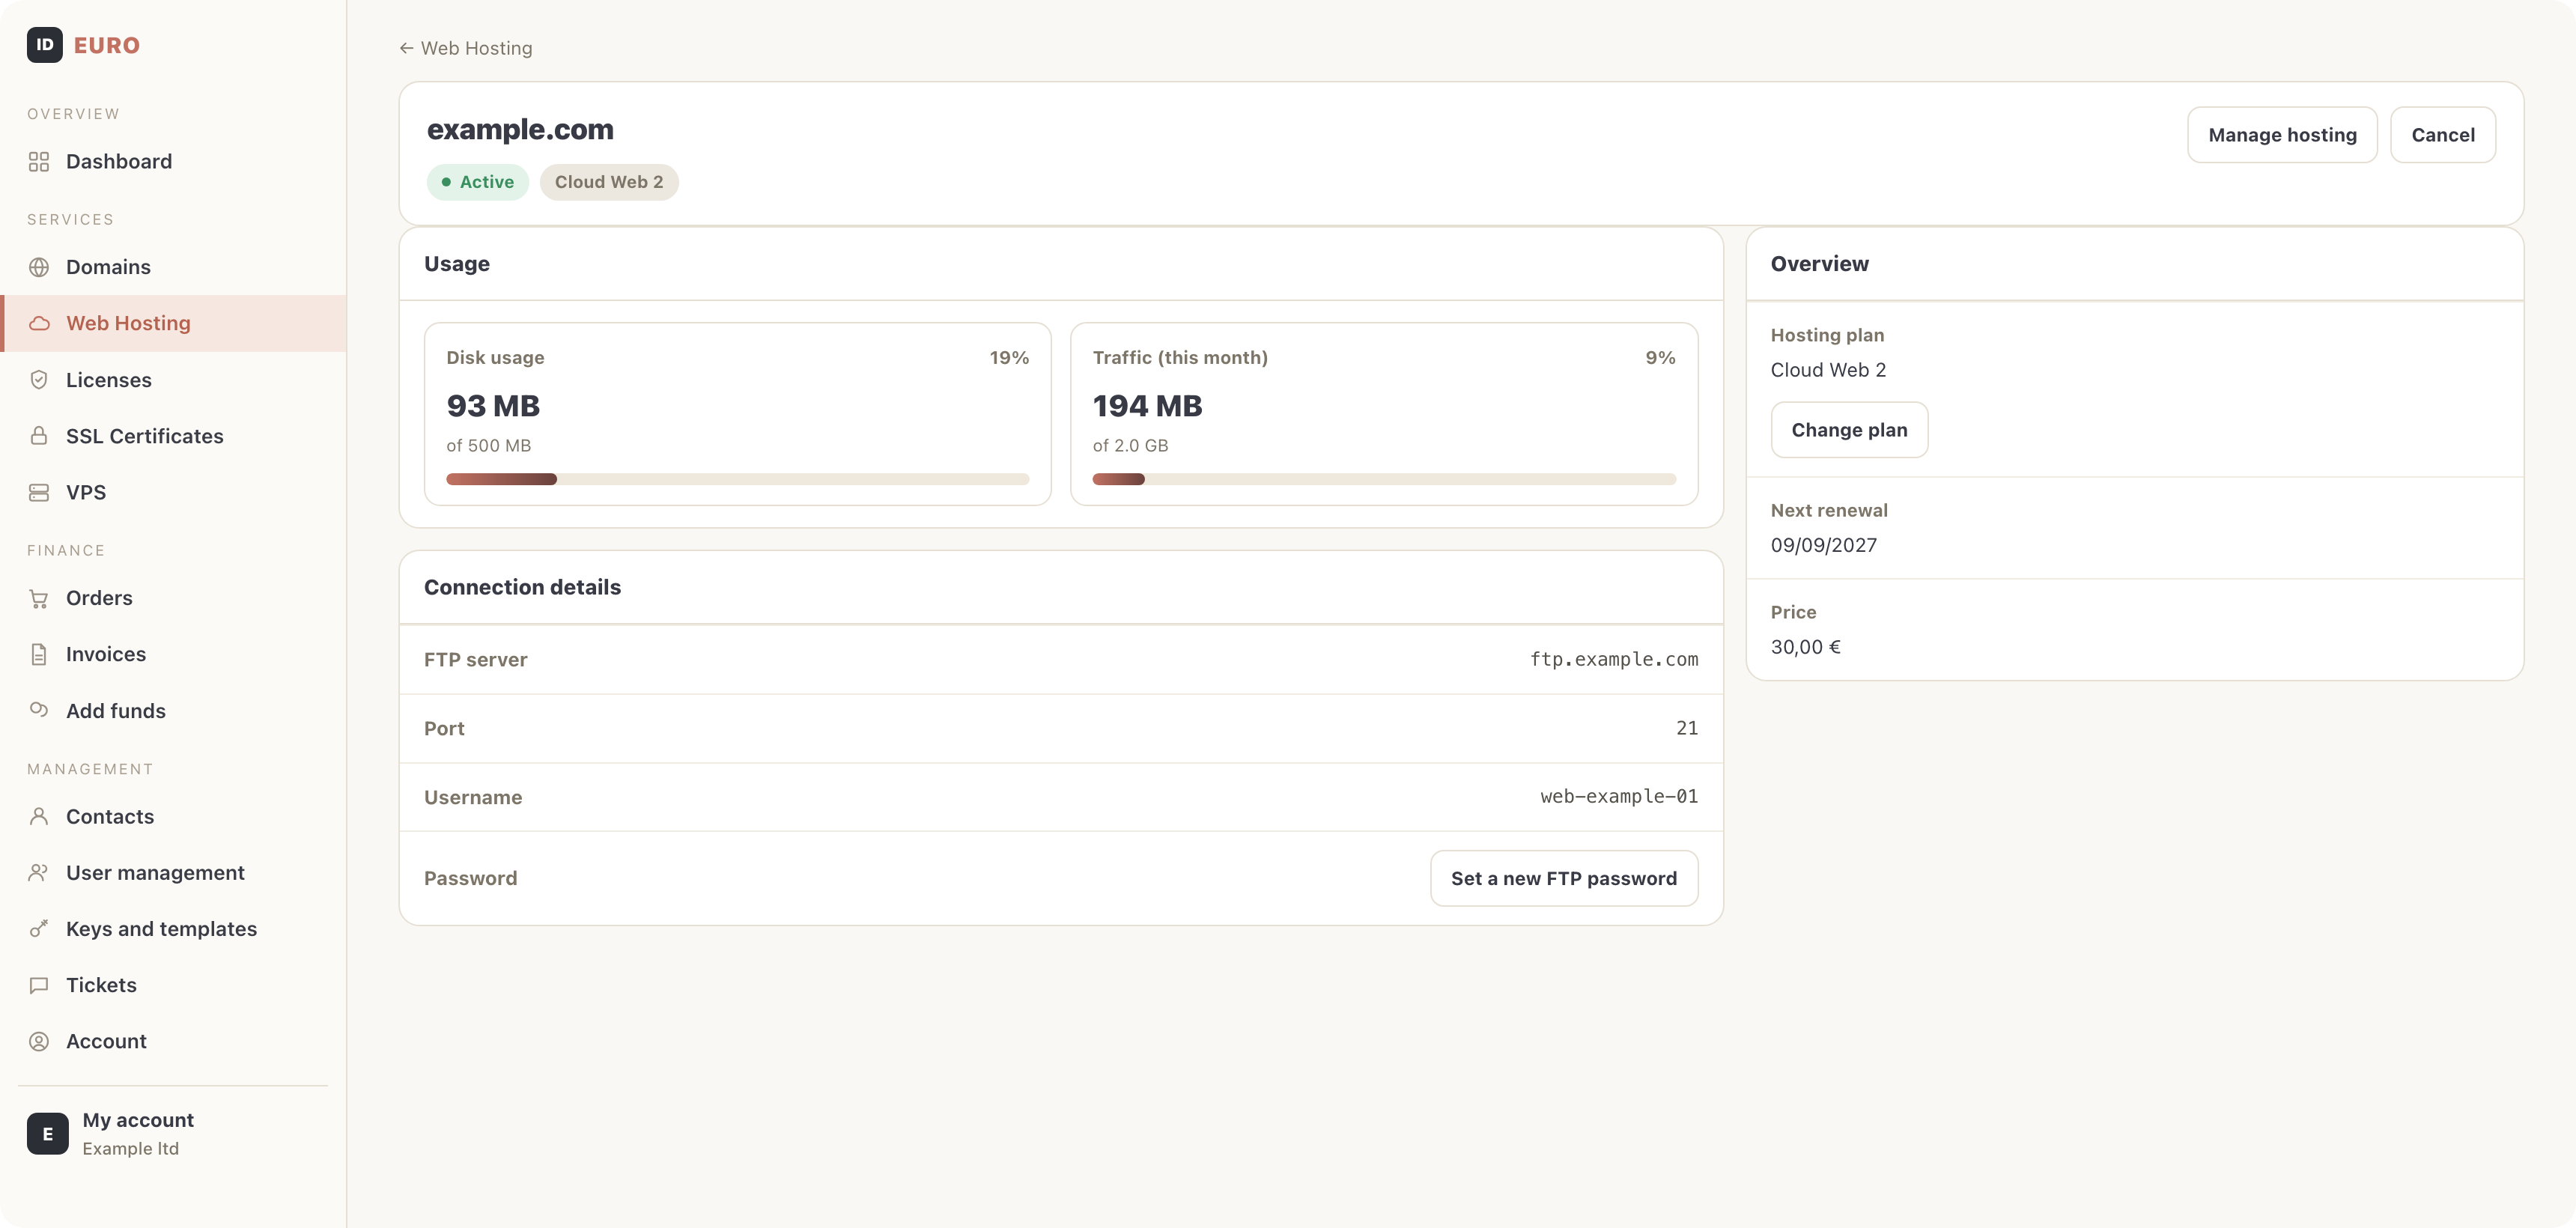
Task: Click the Domains globe icon
Action: click(39, 267)
